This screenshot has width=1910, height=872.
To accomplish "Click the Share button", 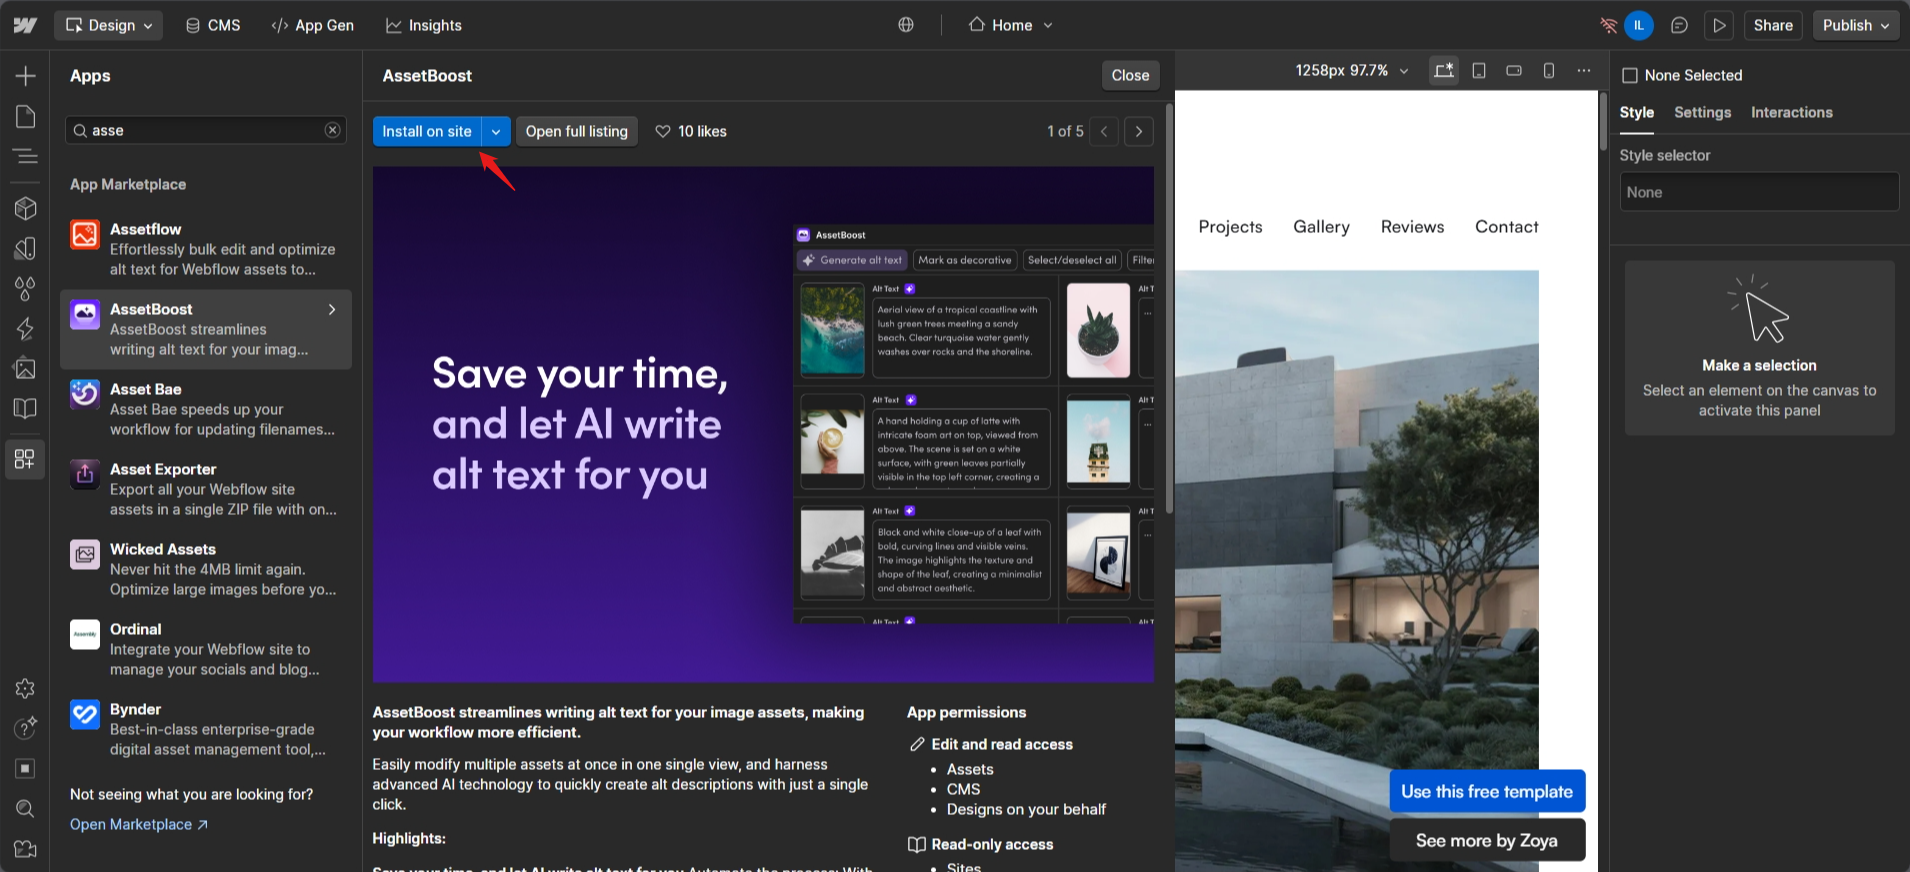I will pyautogui.click(x=1773, y=25).
